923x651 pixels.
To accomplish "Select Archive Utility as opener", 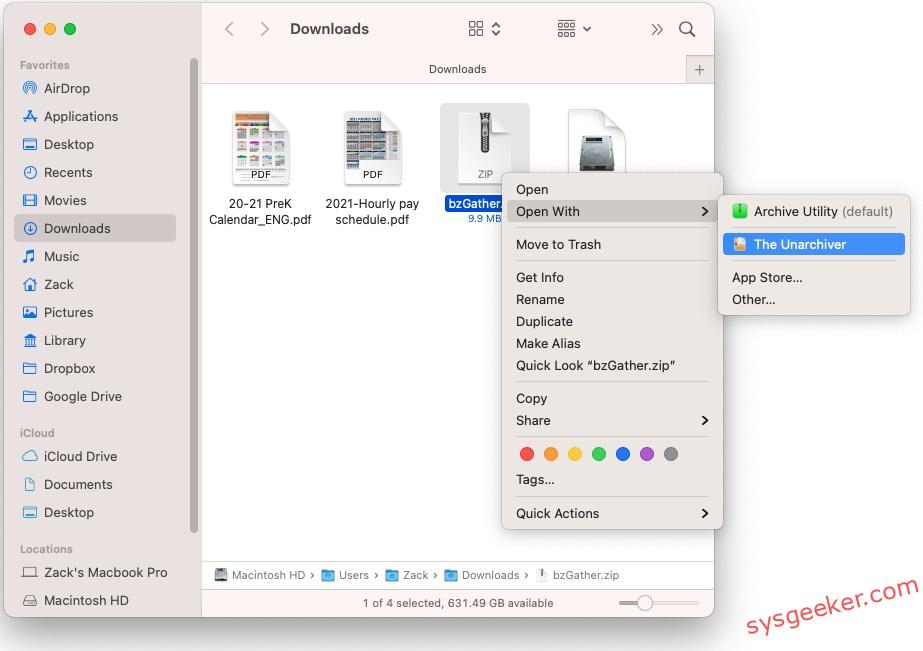I will tap(800, 211).
